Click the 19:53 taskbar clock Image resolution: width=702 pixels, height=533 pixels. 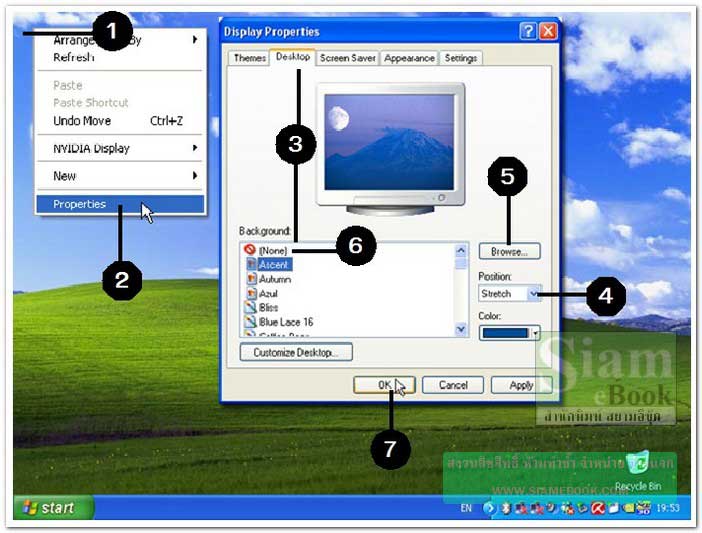coord(668,508)
